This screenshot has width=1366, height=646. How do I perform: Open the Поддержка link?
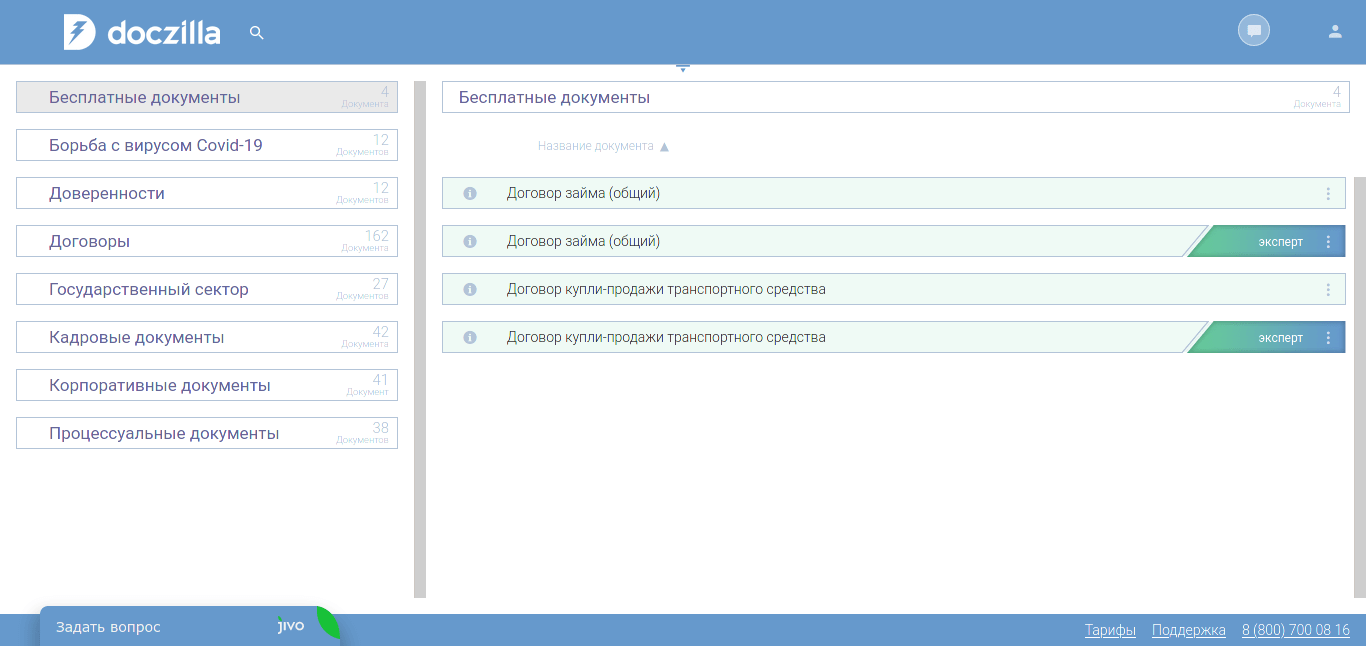coord(1188,630)
